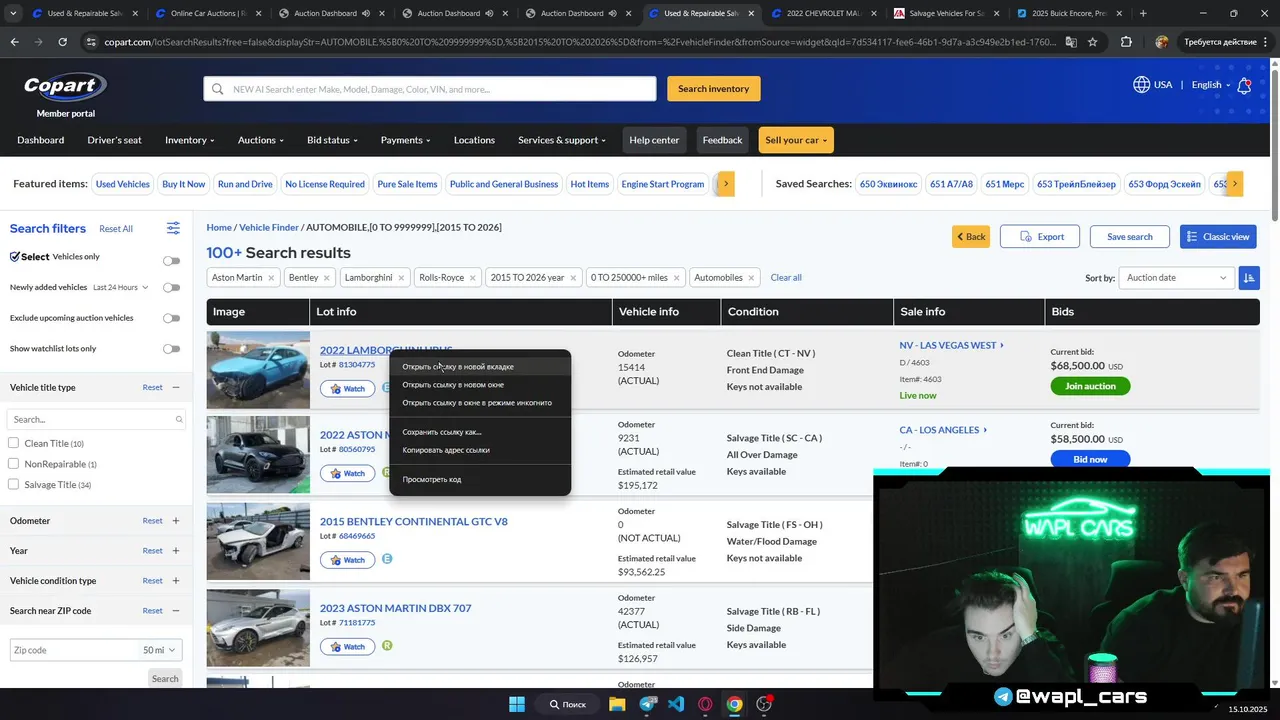Click the Save search button
The image size is (1280, 720).
click(x=1129, y=237)
